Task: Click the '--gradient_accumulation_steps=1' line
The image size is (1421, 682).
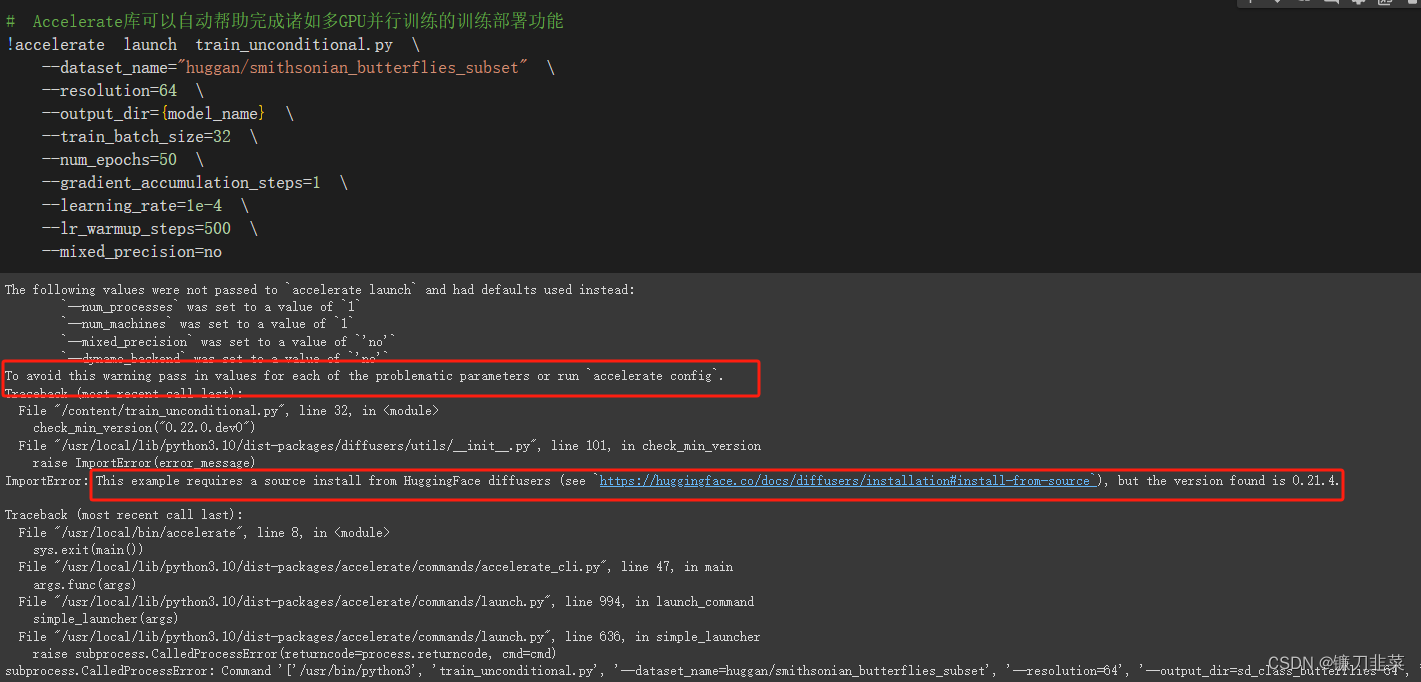Action: (x=194, y=183)
